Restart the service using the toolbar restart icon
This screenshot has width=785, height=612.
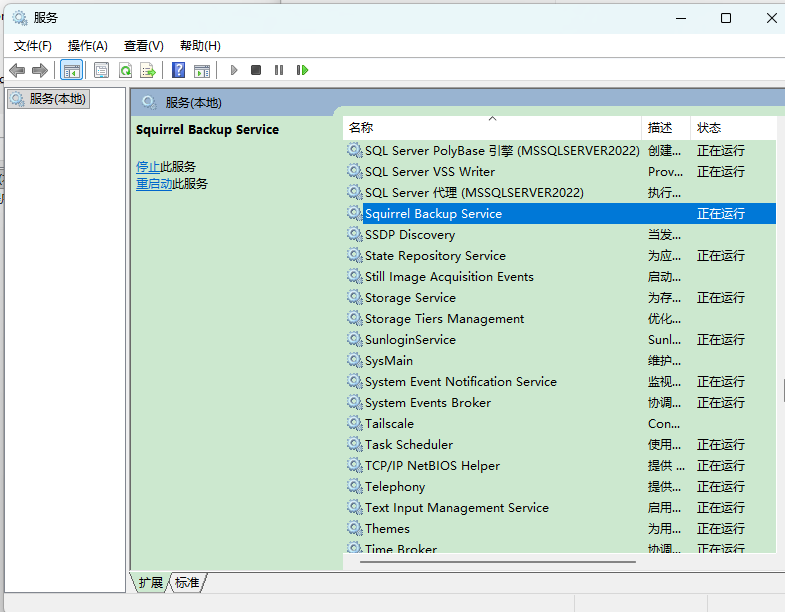pyautogui.click(x=302, y=70)
